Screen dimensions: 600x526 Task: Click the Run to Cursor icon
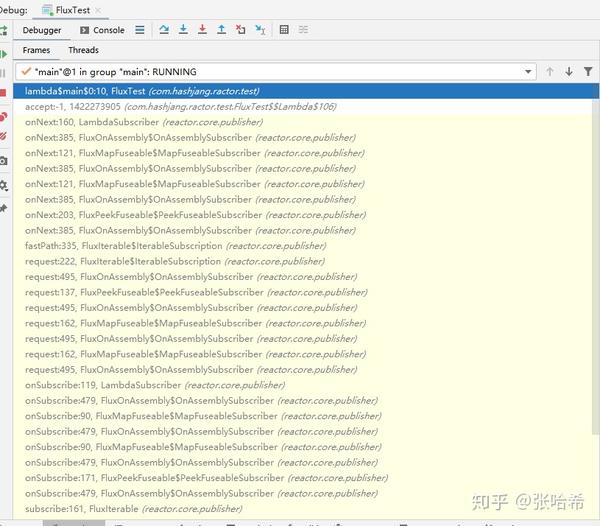point(260,29)
